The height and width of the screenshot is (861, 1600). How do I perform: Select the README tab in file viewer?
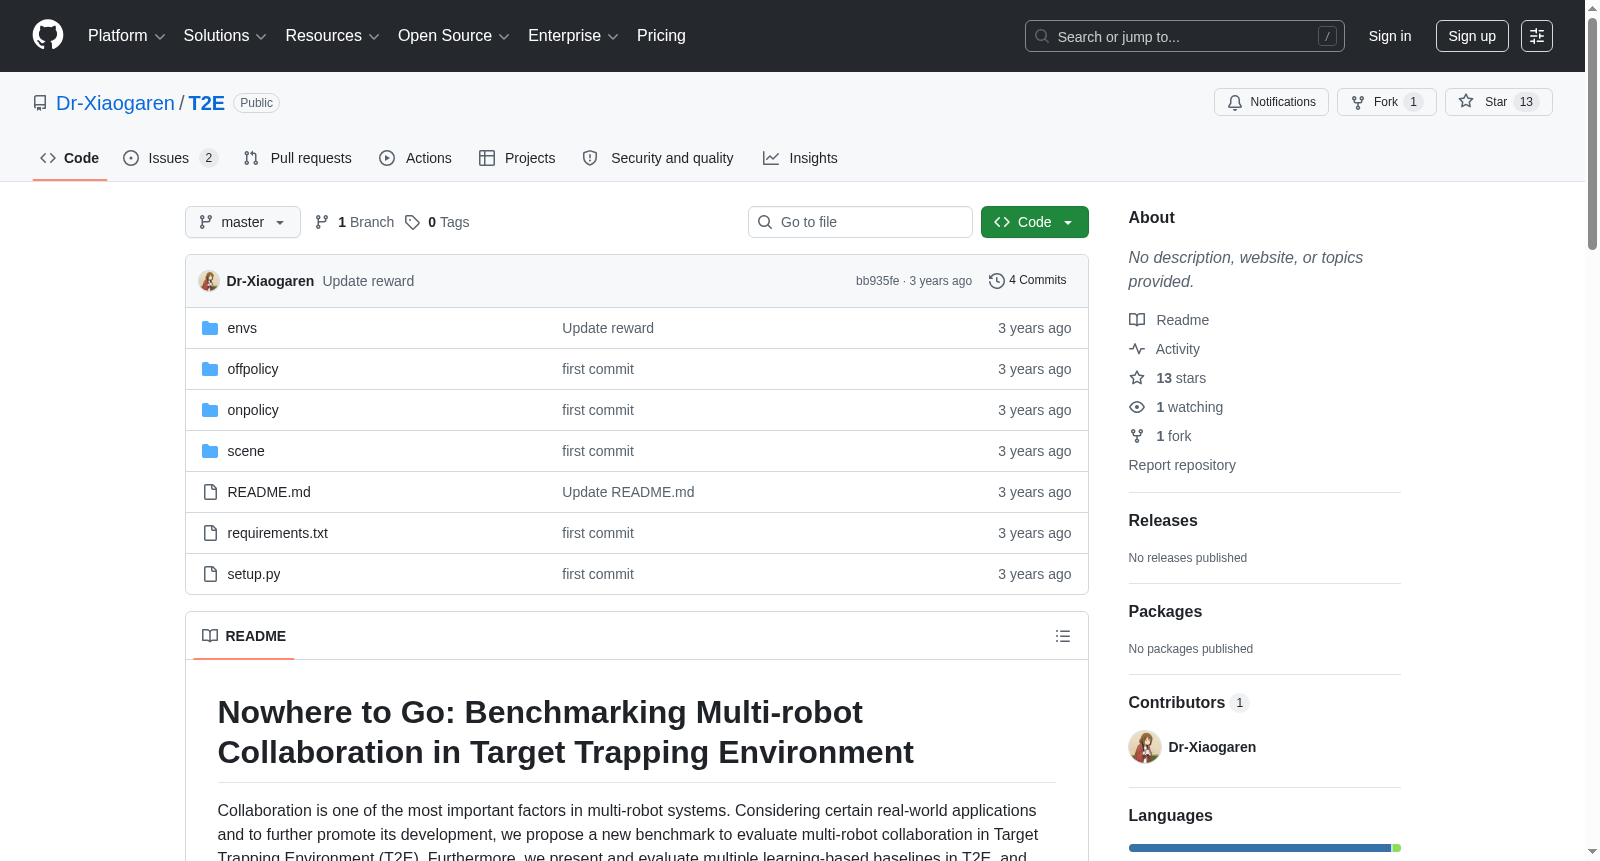tap(244, 636)
